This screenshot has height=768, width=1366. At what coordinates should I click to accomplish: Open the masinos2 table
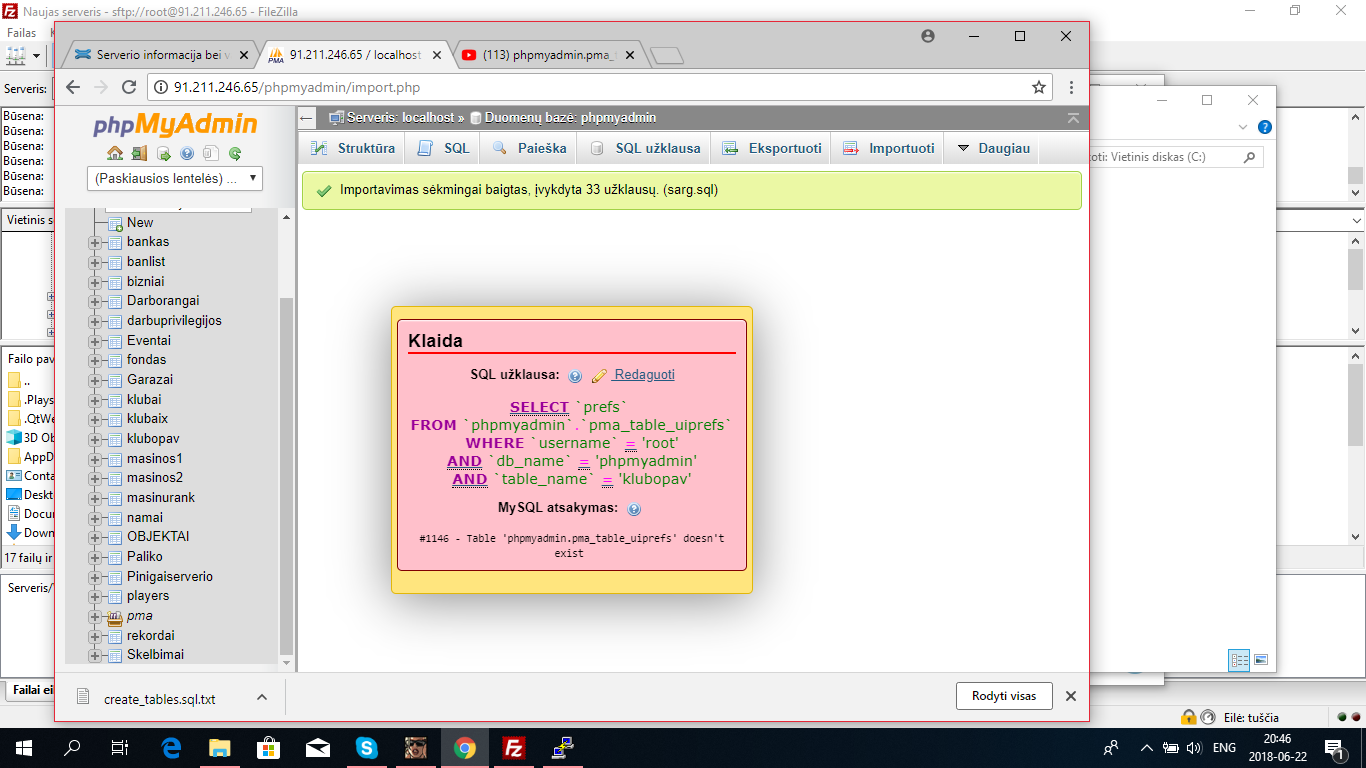[x=155, y=478]
